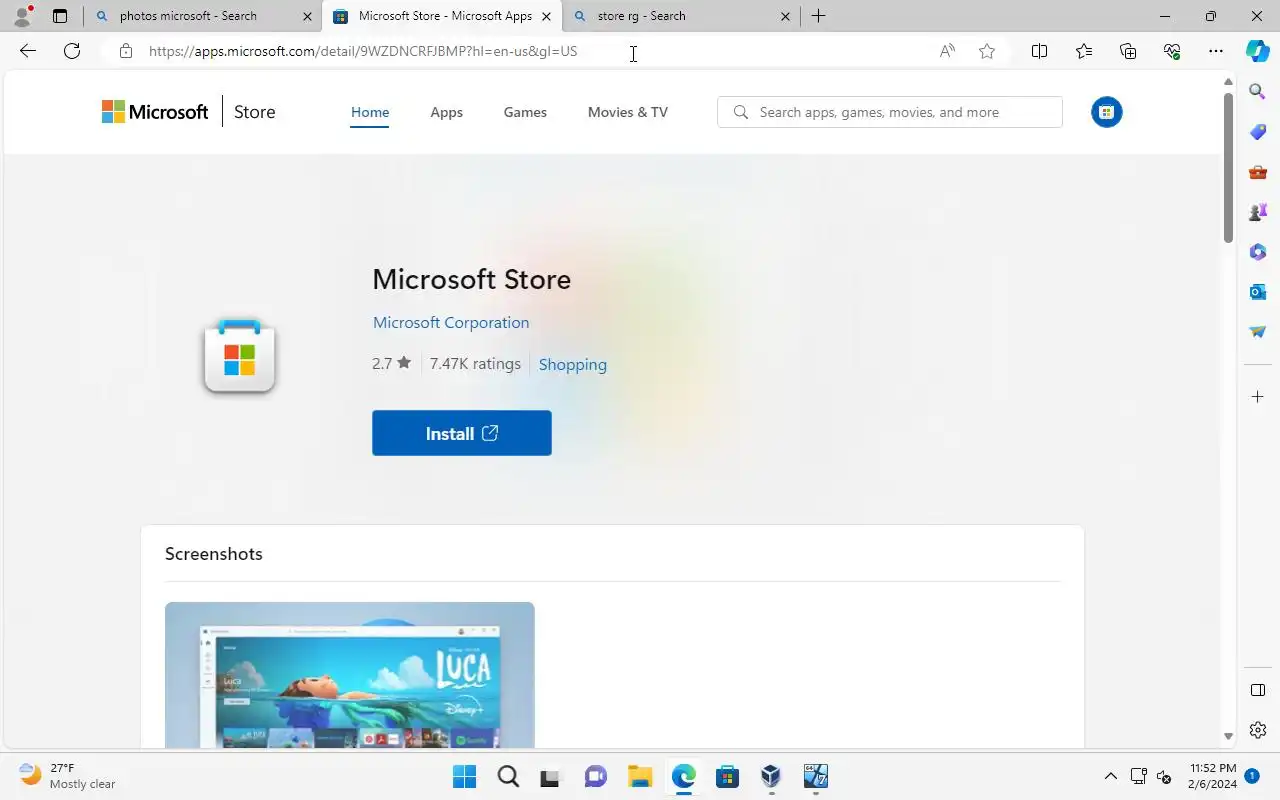
Task: Open the Games navigation item
Action: 525,112
